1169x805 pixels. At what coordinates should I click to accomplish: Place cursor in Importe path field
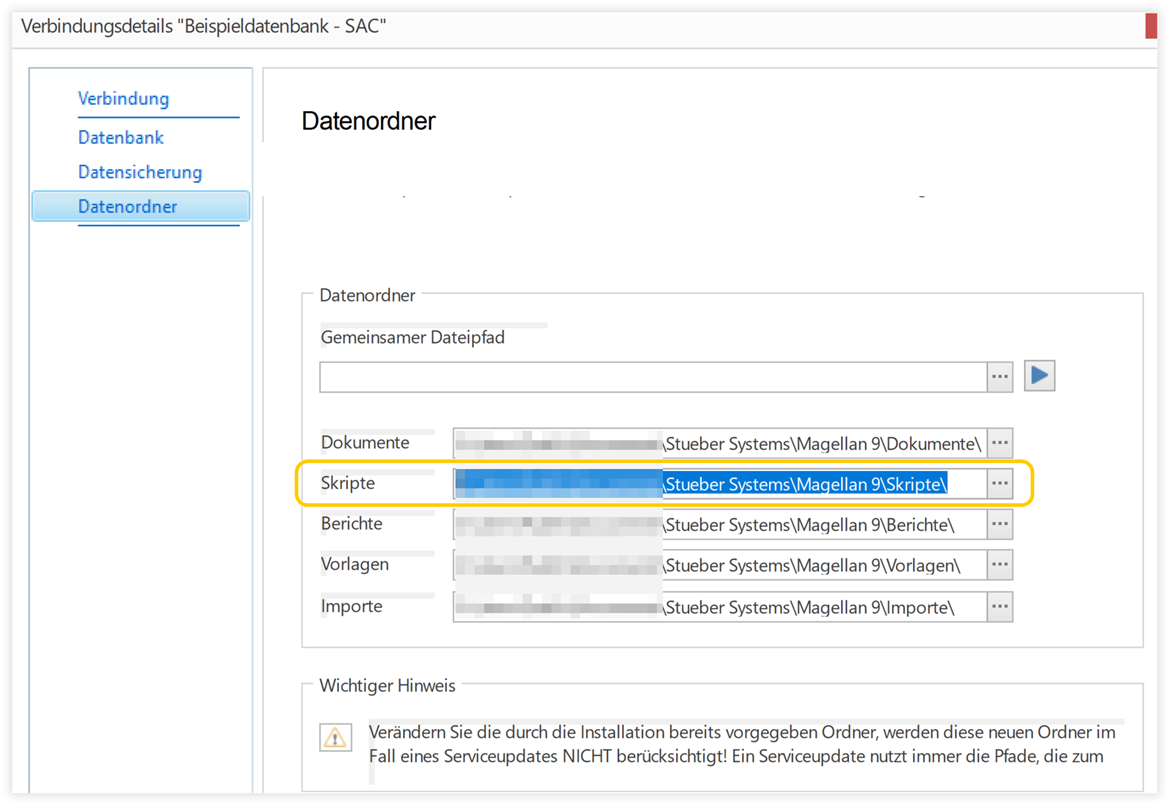click(x=720, y=606)
